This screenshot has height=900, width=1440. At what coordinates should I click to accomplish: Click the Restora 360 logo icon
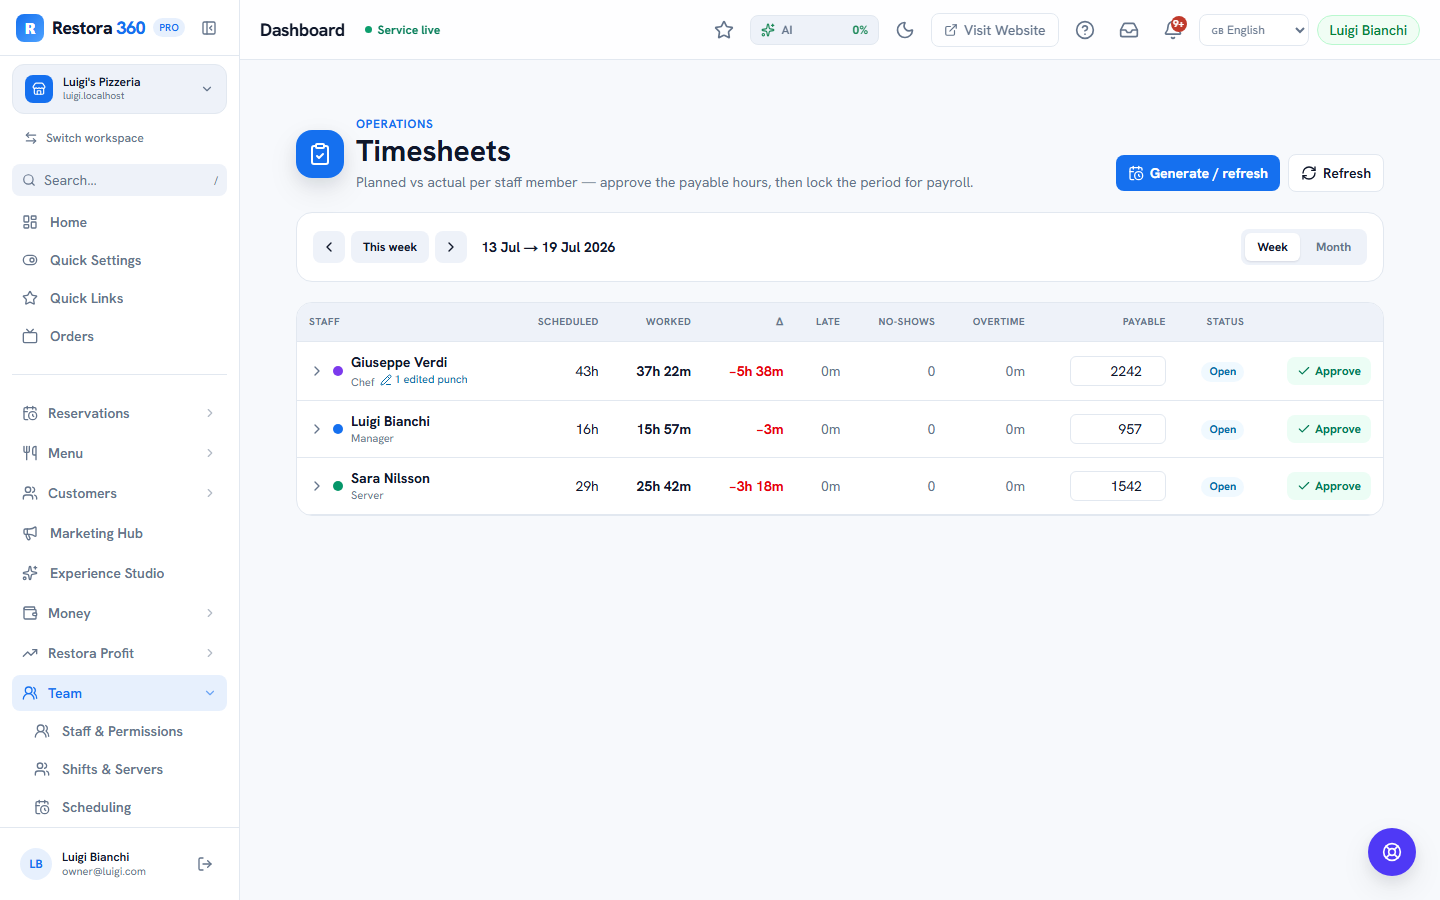coord(30,28)
